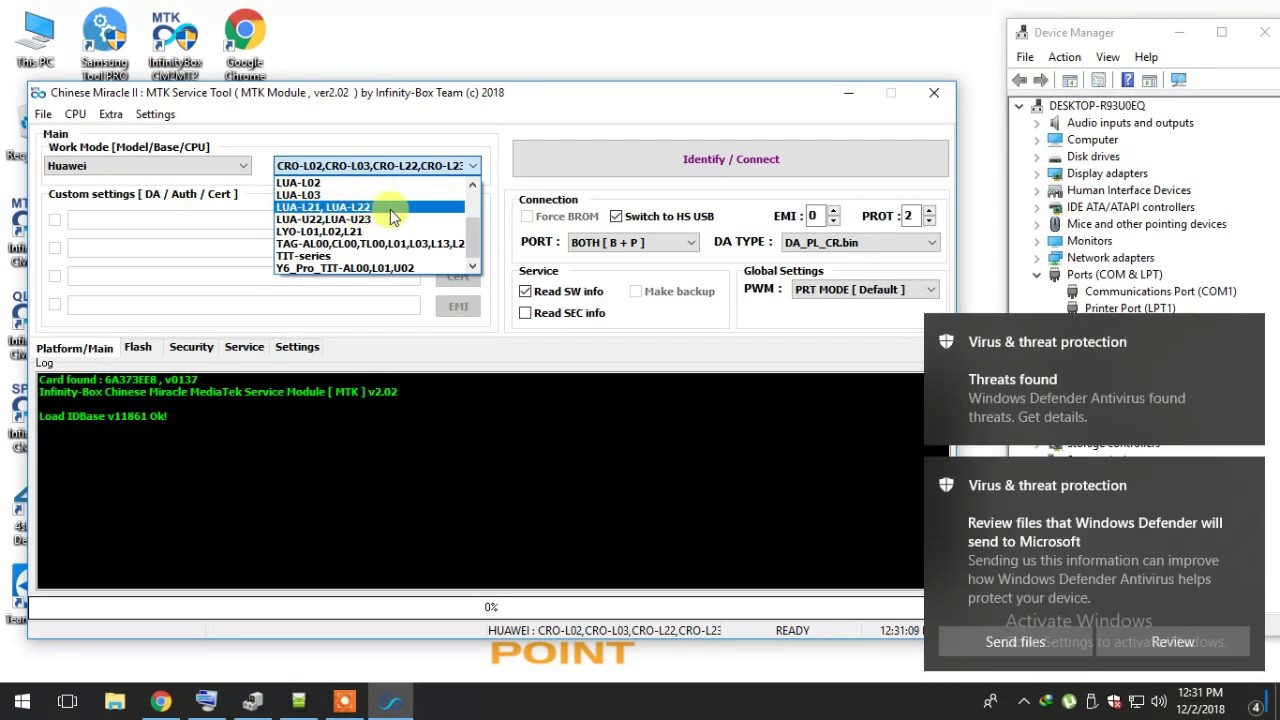Increase the EMI value spinner
The width and height of the screenshot is (1280, 720).
tap(833, 211)
